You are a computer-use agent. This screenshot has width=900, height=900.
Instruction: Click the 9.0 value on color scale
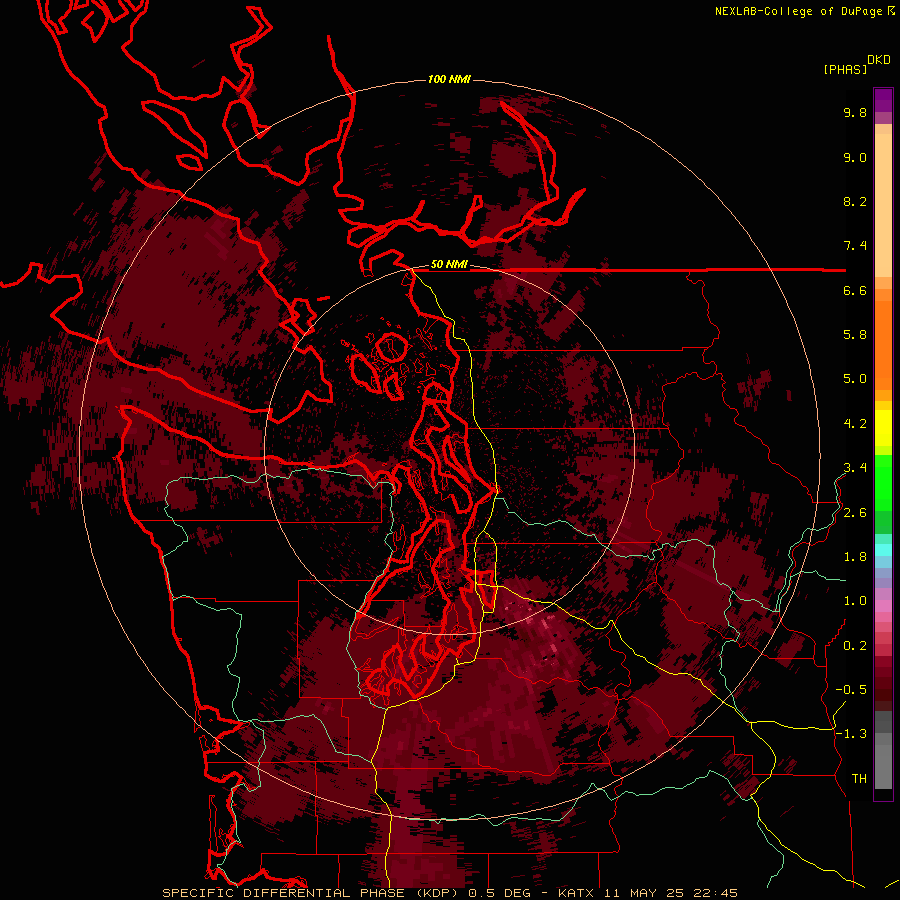coord(855,158)
